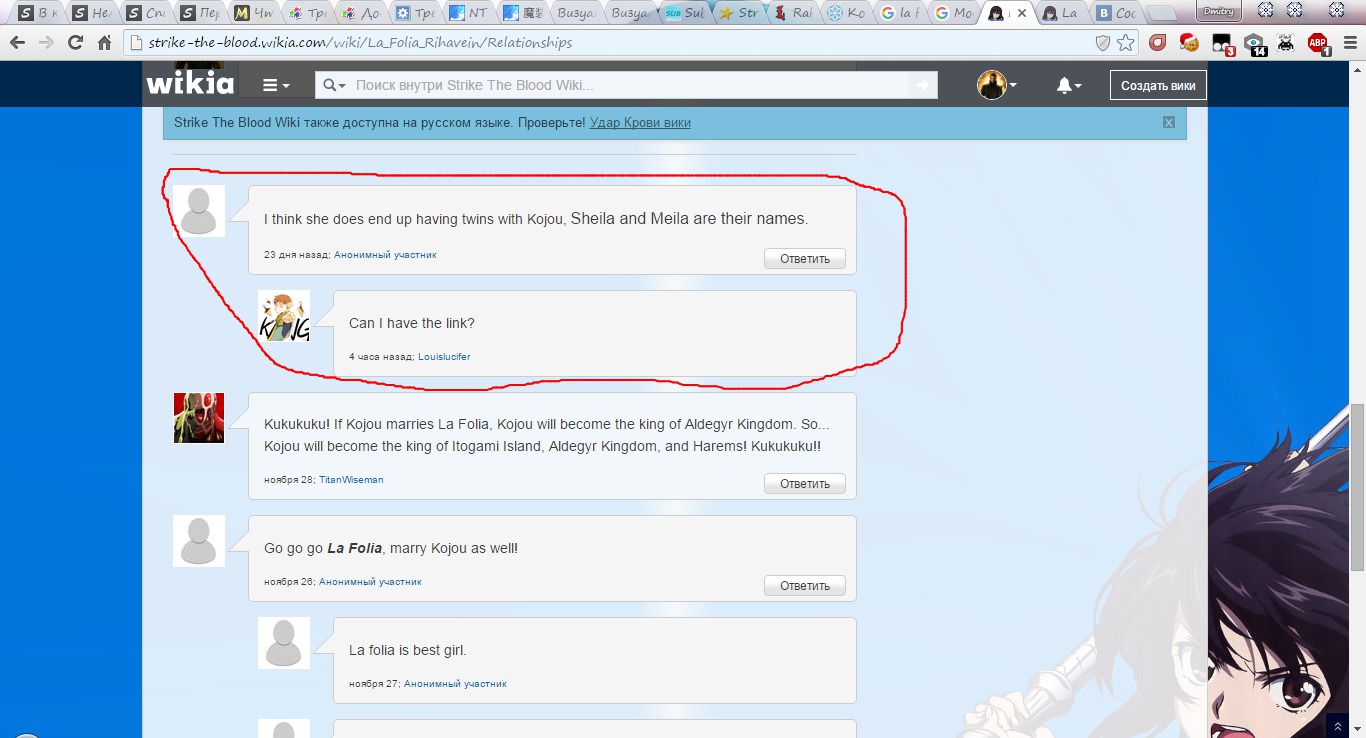Click the browser reload button

pyautogui.click(x=75, y=43)
